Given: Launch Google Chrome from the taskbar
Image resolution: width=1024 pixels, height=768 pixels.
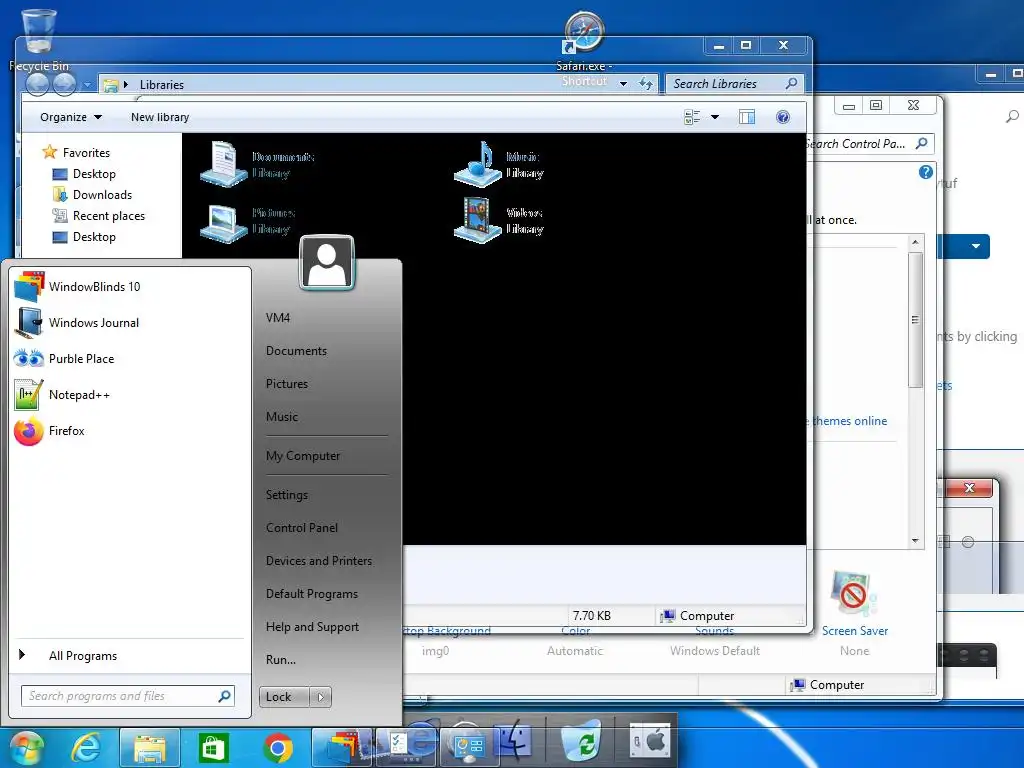Looking at the screenshot, I should pos(278,748).
